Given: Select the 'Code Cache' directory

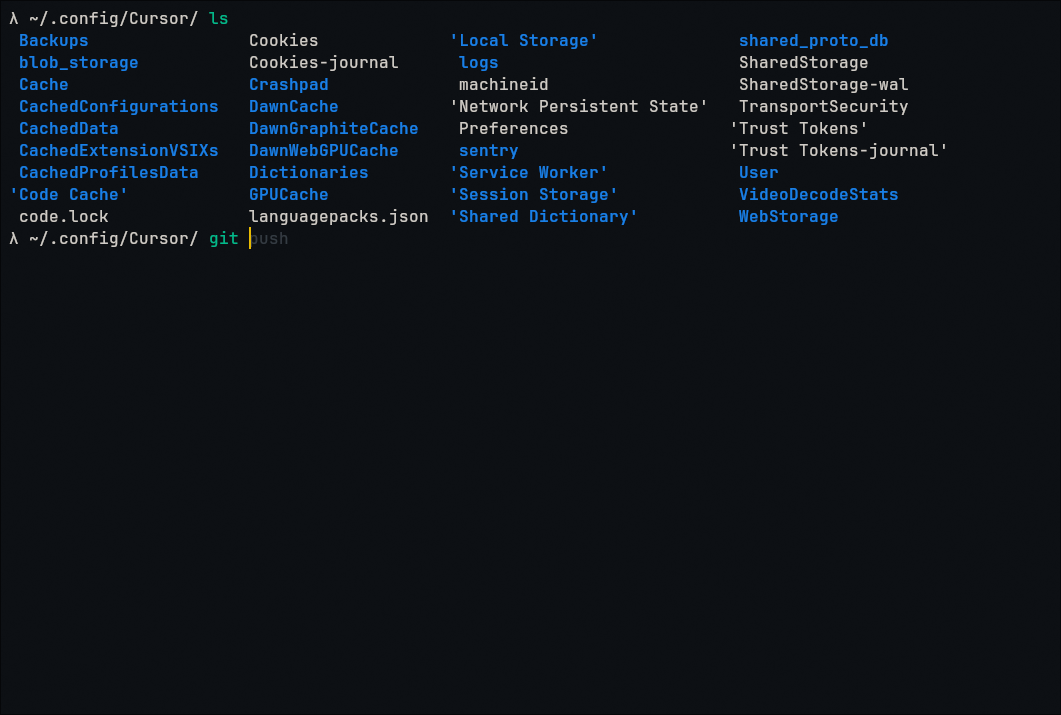Looking at the screenshot, I should pos(68,195).
